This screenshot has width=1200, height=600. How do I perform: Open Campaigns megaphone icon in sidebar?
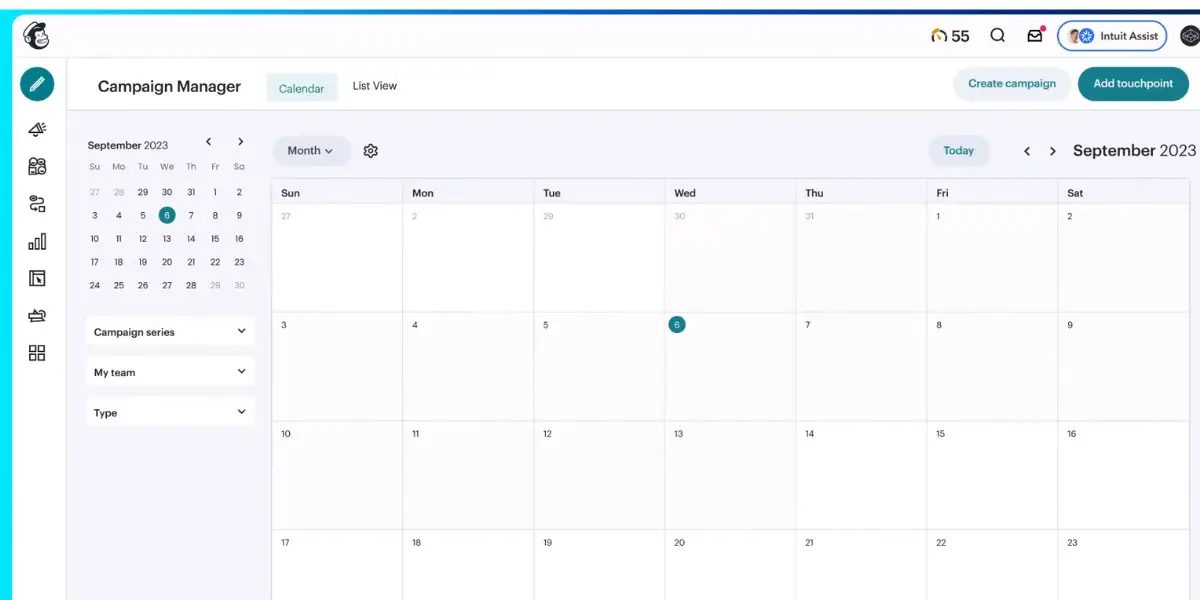pos(37,130)
